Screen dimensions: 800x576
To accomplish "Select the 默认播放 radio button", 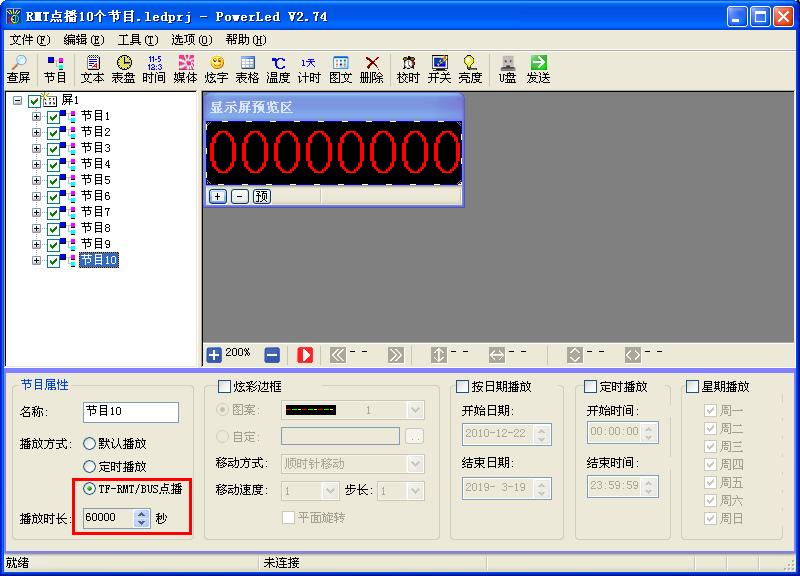I will coord(90,443).
